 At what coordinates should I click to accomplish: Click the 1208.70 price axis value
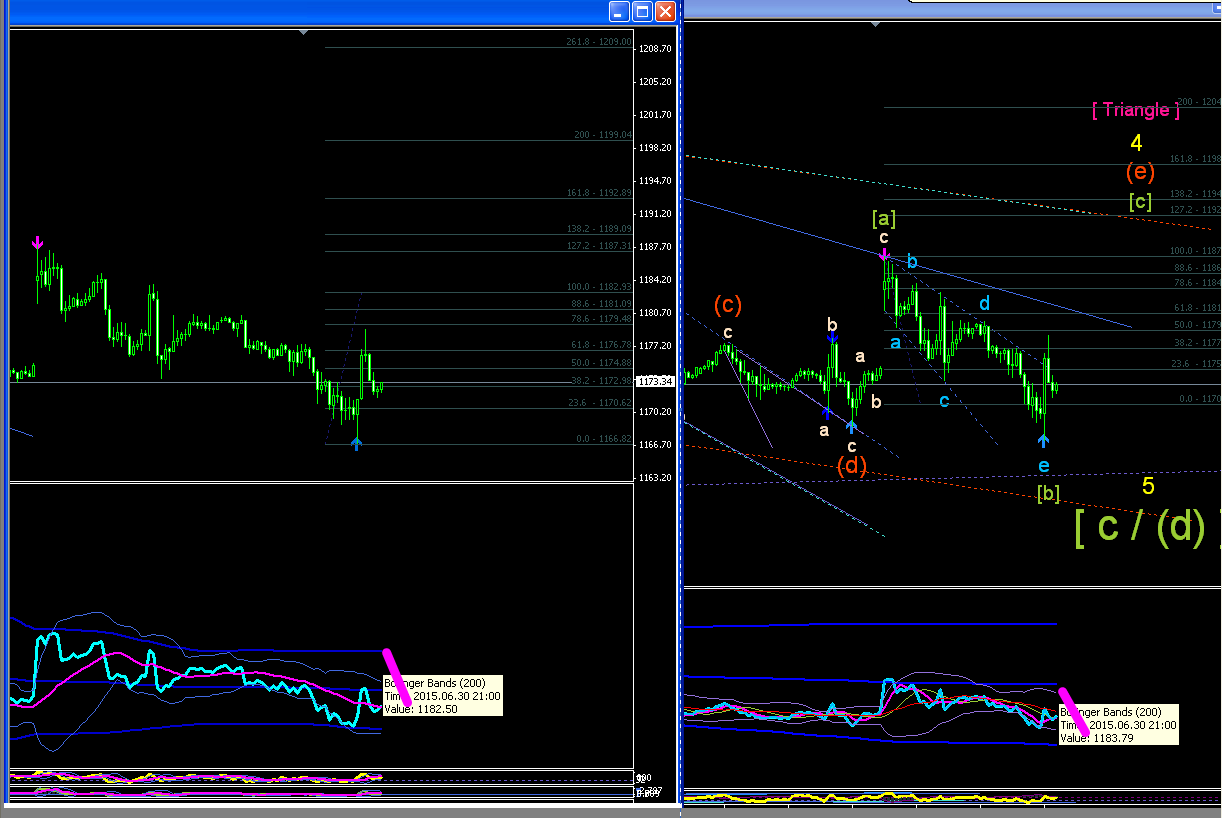coord(655,48)
